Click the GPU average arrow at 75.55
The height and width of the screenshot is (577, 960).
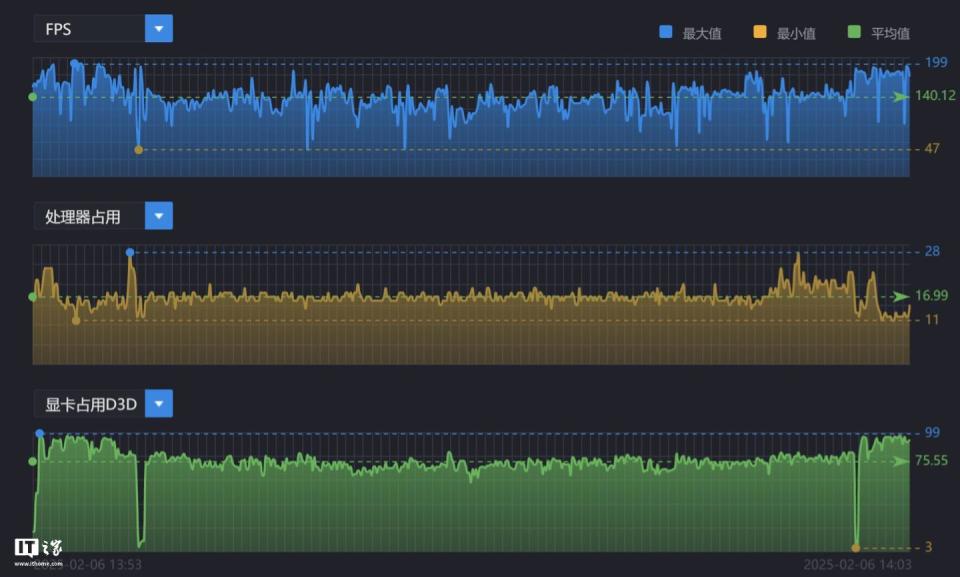903,461
